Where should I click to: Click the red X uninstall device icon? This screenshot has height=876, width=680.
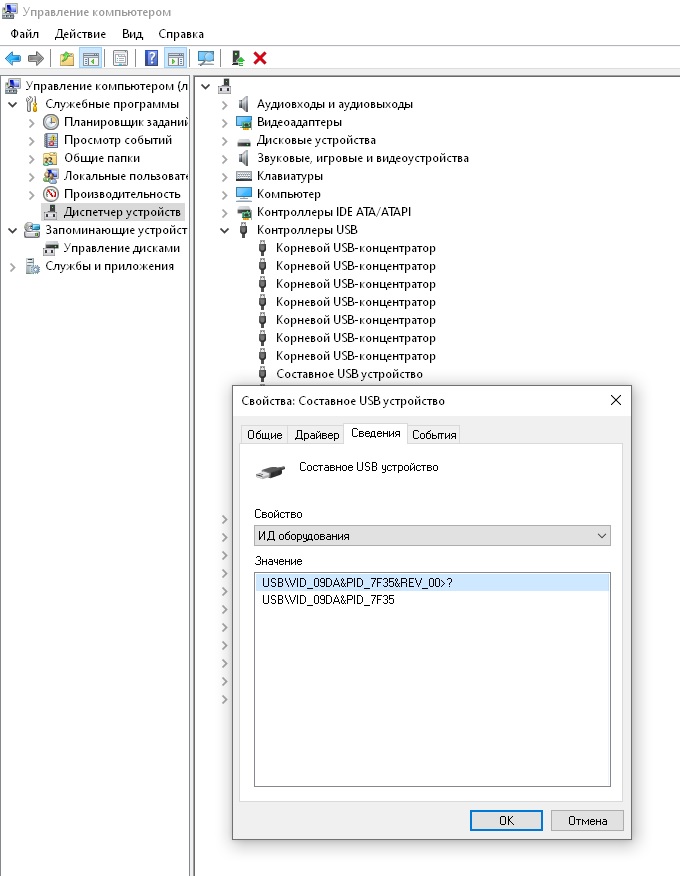tap(260, 58)
